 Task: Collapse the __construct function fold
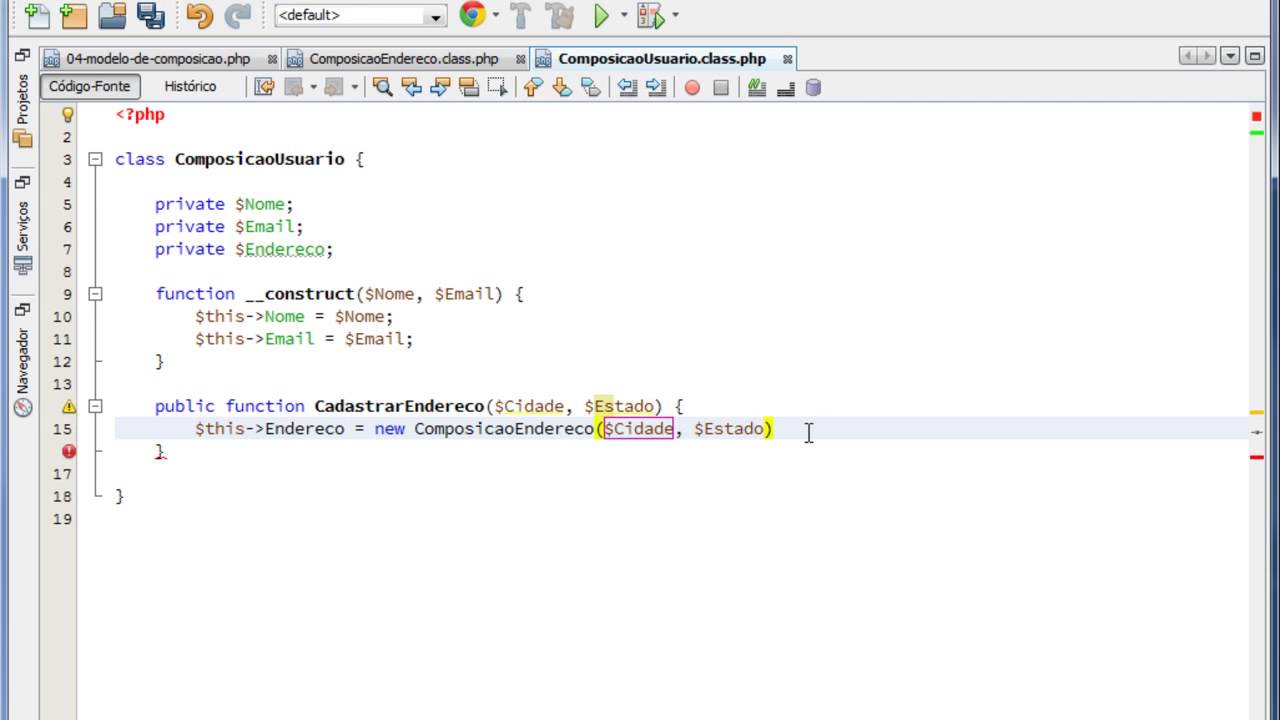click(95, 294)
